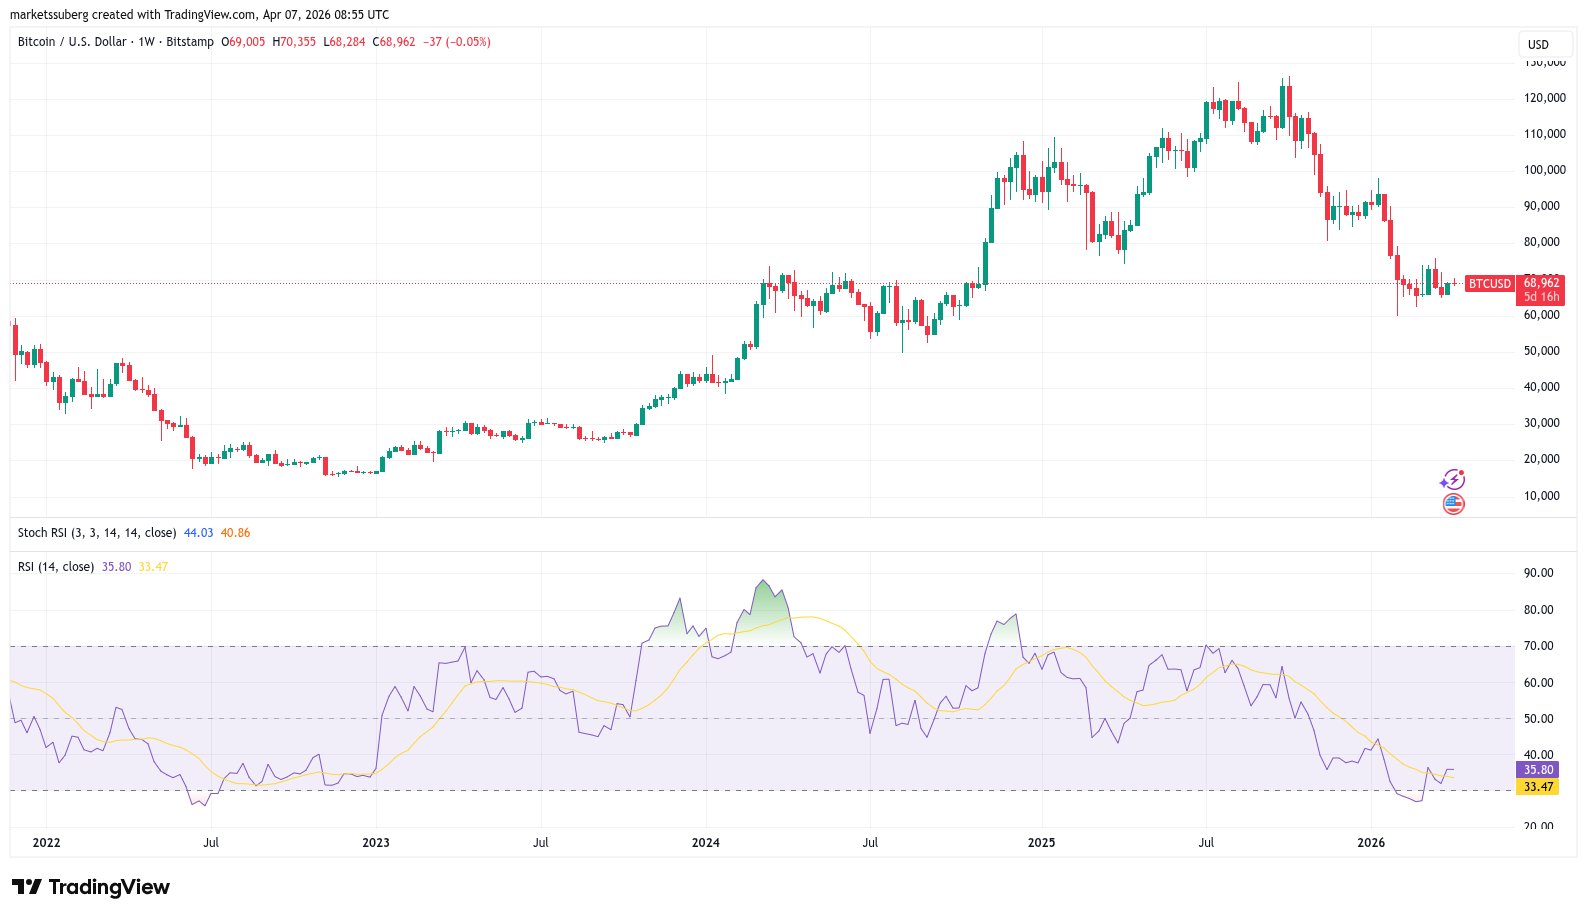Select the Stoch RSI indicator legend
The width and height of the screenshot is (1587, 917).
96,533
